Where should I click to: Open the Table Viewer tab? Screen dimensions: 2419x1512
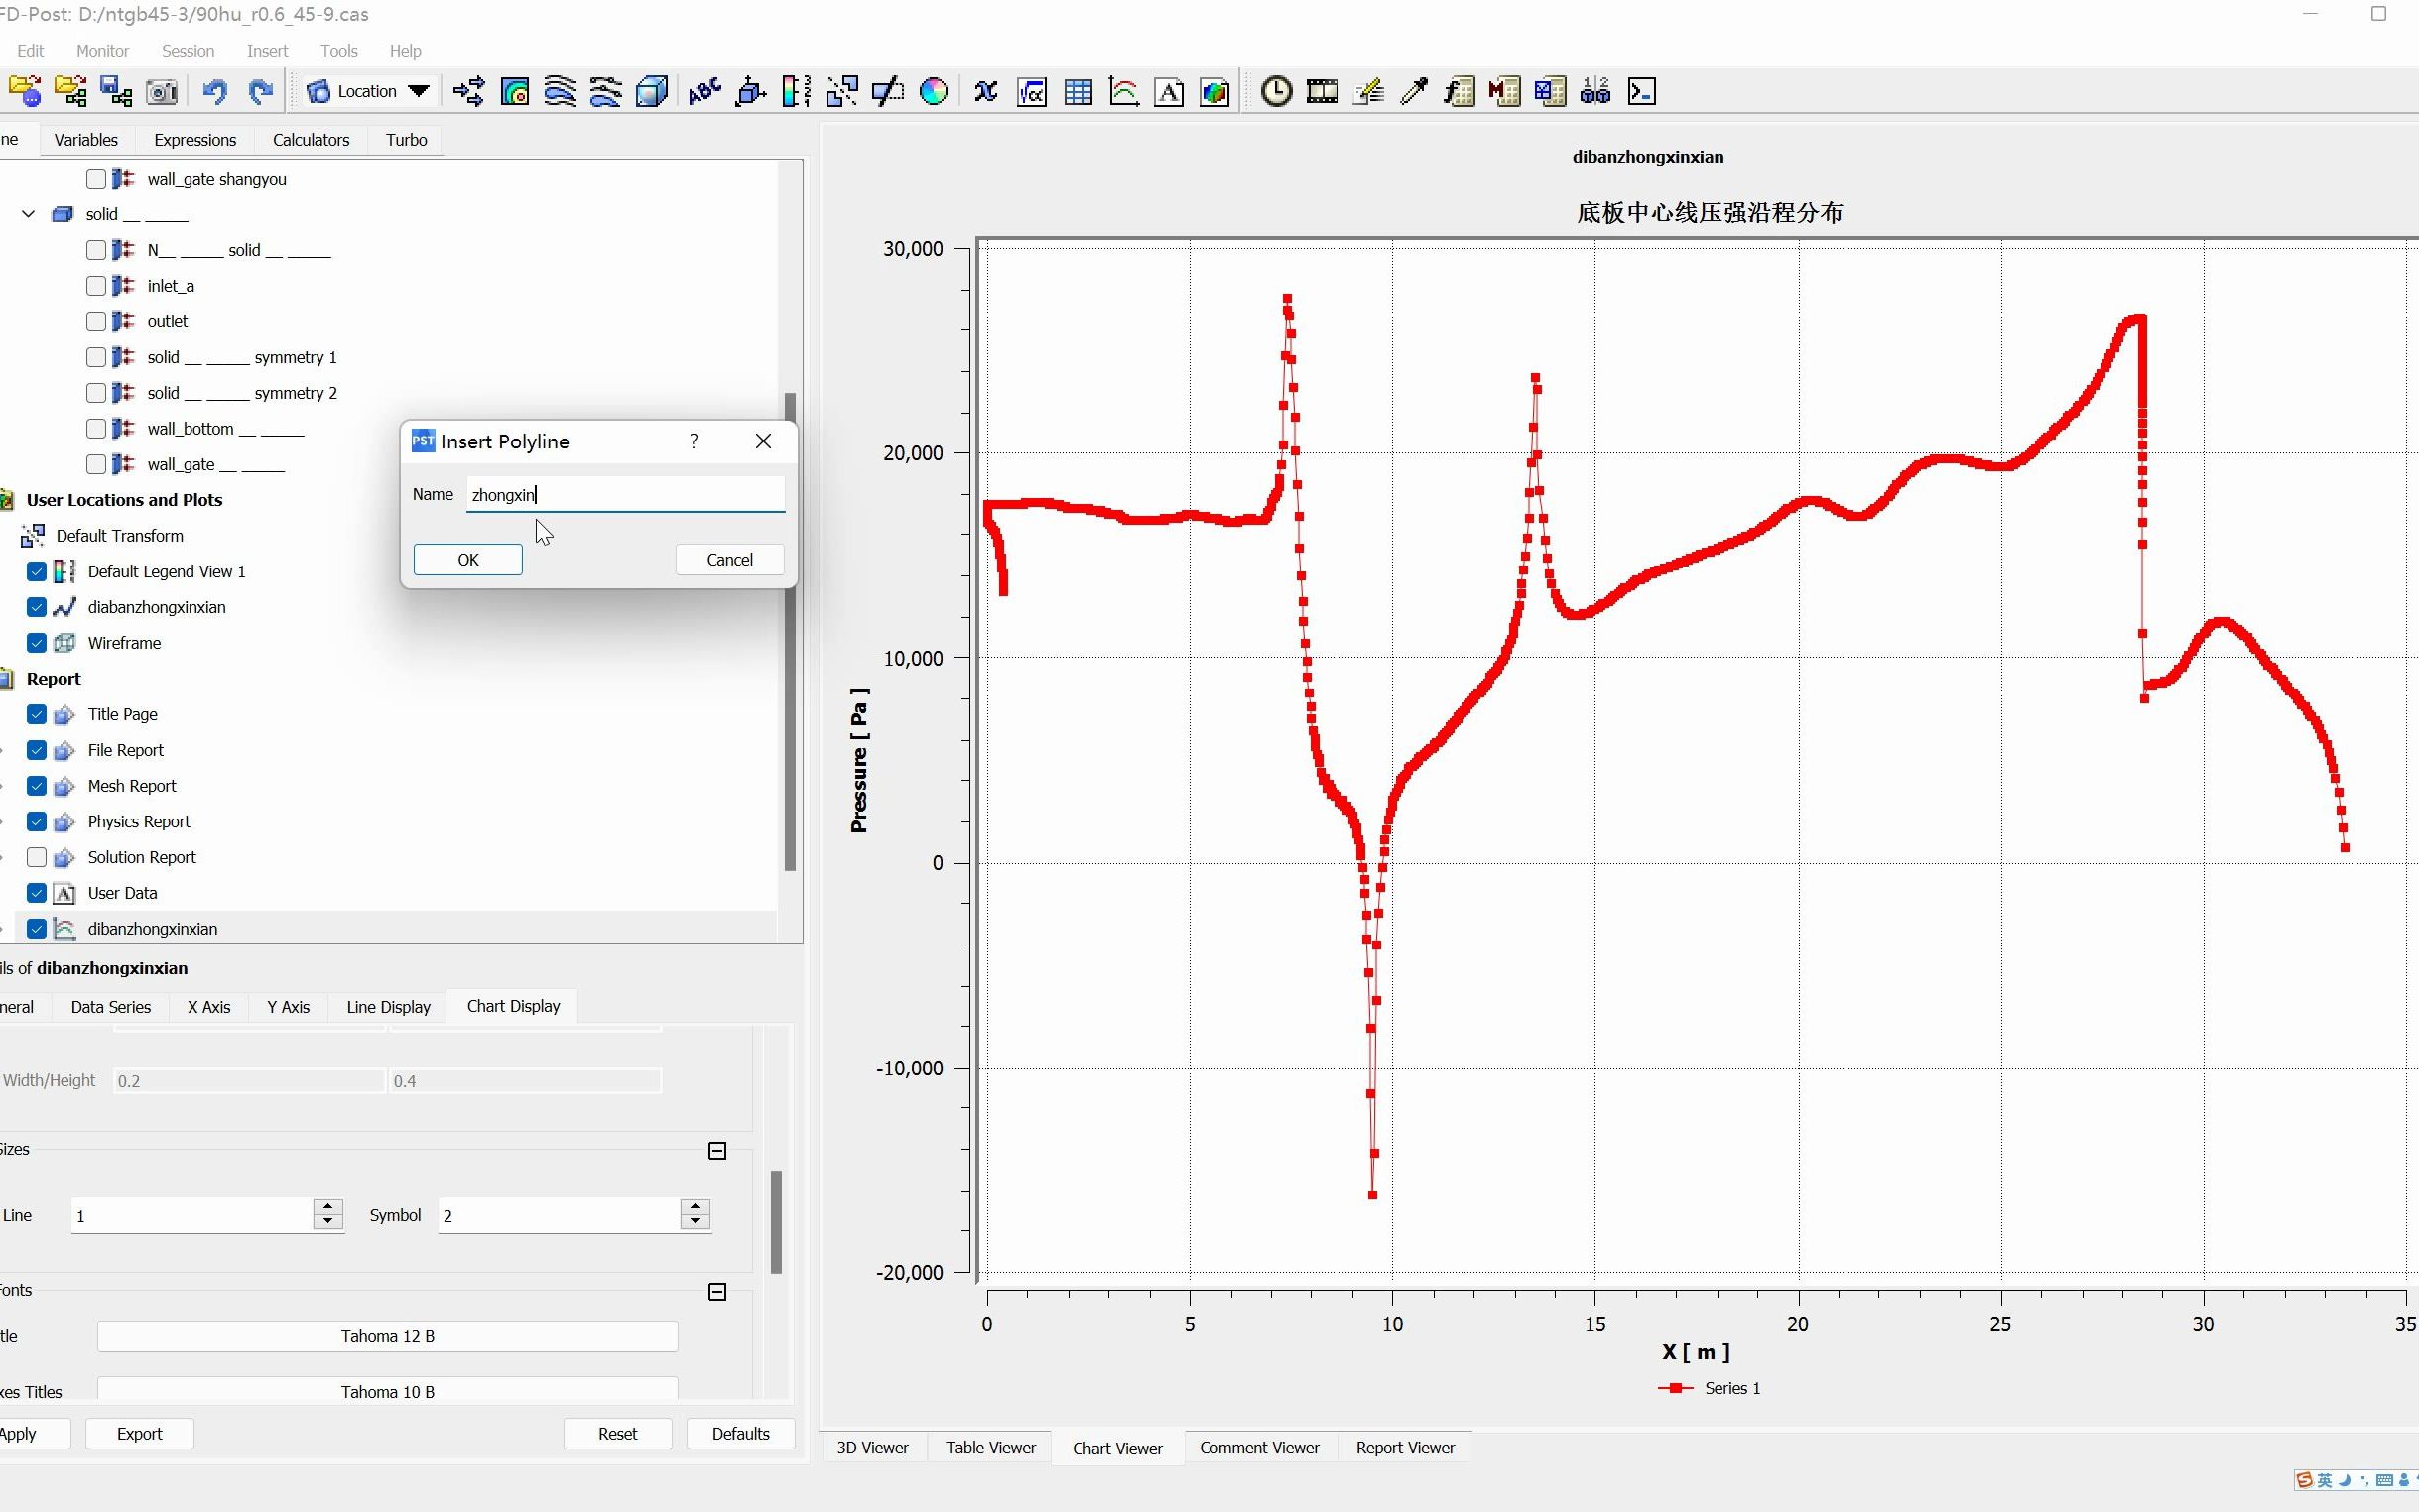[990, 1447]
